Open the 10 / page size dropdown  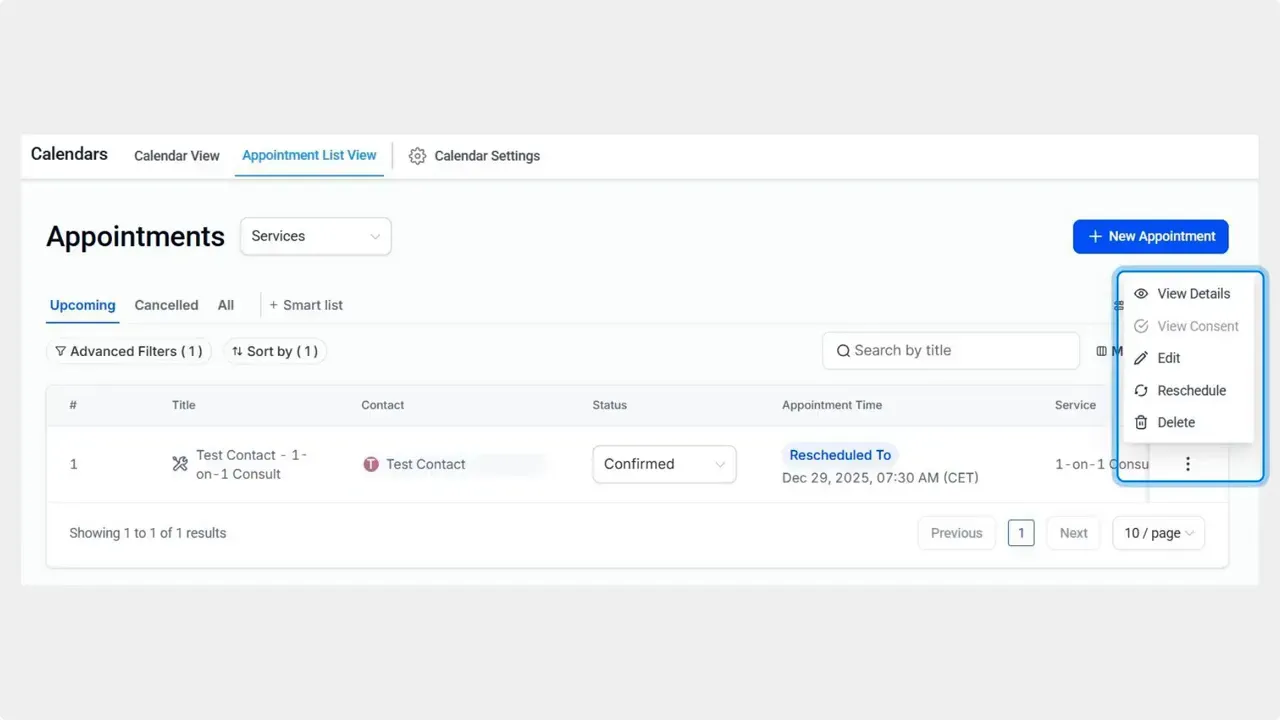1158,533
